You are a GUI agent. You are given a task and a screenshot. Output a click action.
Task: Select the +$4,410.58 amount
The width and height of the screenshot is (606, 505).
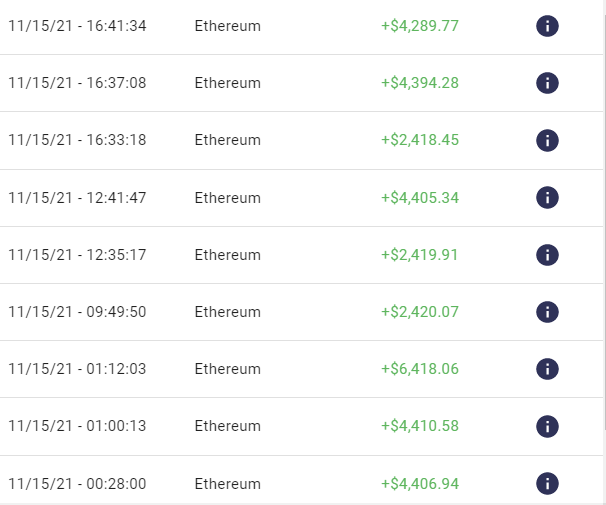(420, 427)
